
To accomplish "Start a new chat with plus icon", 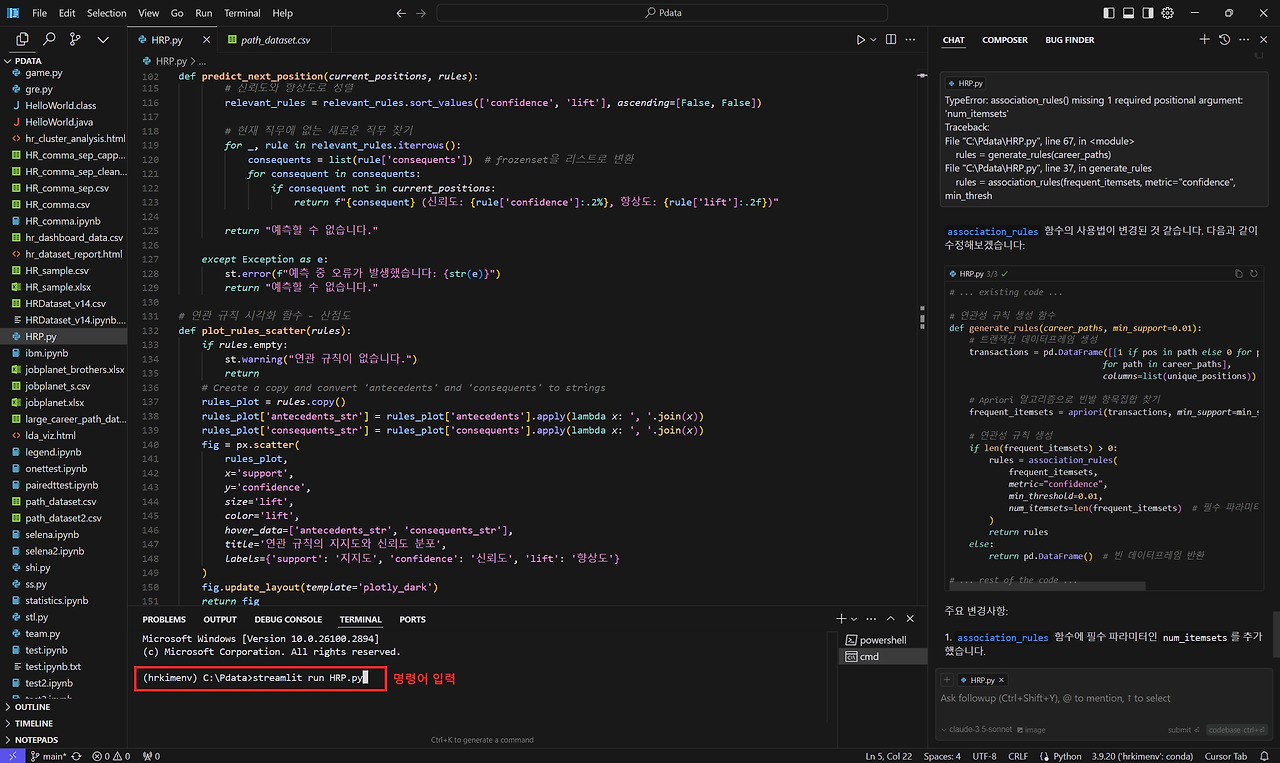I will (x=1204, y=40).
